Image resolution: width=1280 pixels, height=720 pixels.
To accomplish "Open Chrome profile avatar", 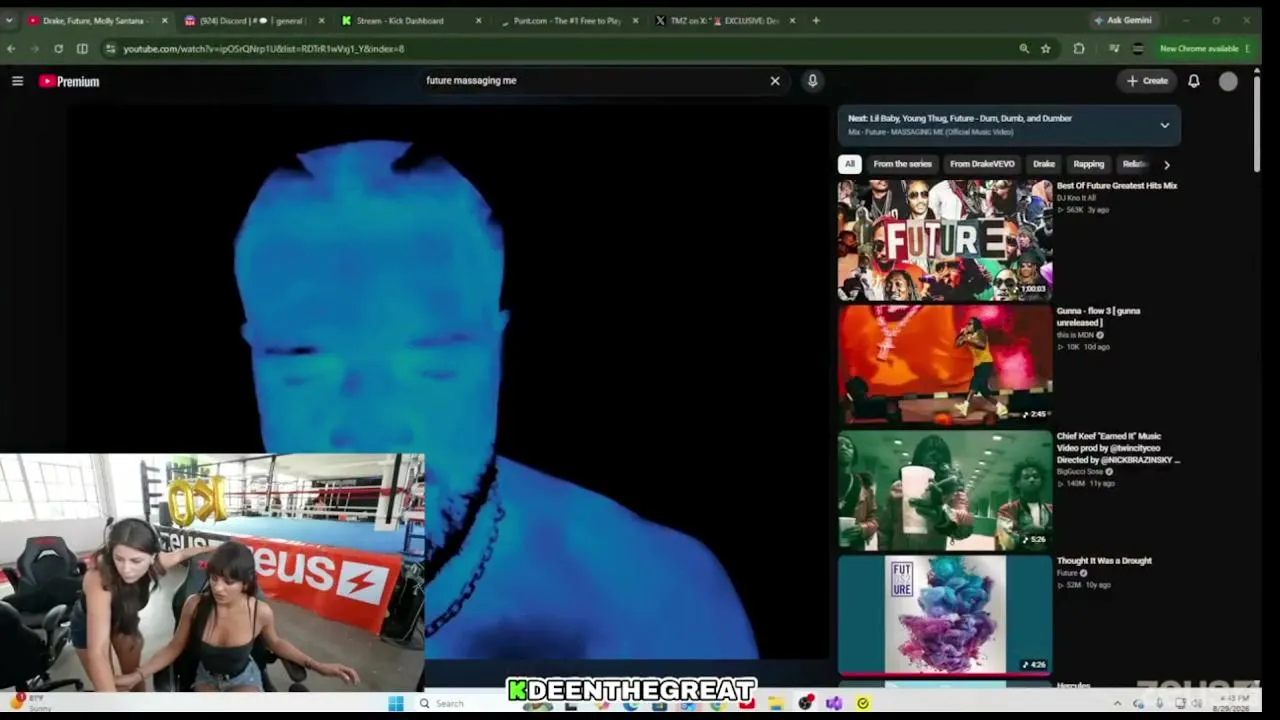I will [x=1137, y=48].
